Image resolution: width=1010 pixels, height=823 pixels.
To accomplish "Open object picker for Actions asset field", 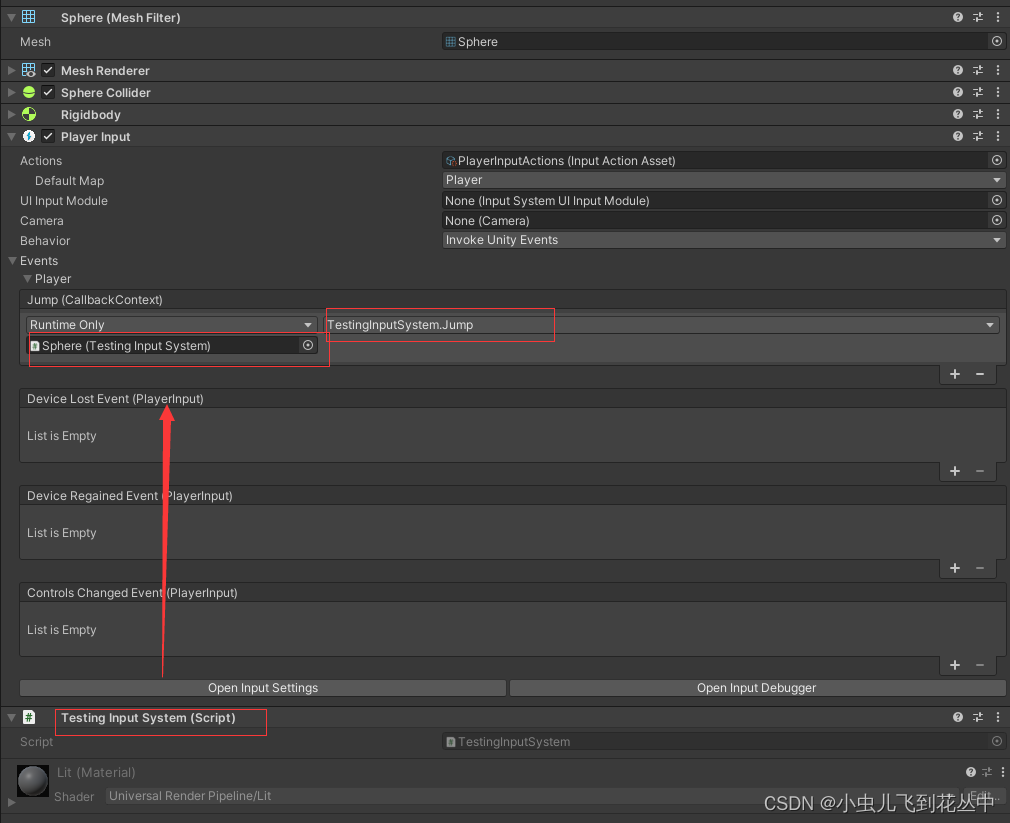I will (996, 160).
